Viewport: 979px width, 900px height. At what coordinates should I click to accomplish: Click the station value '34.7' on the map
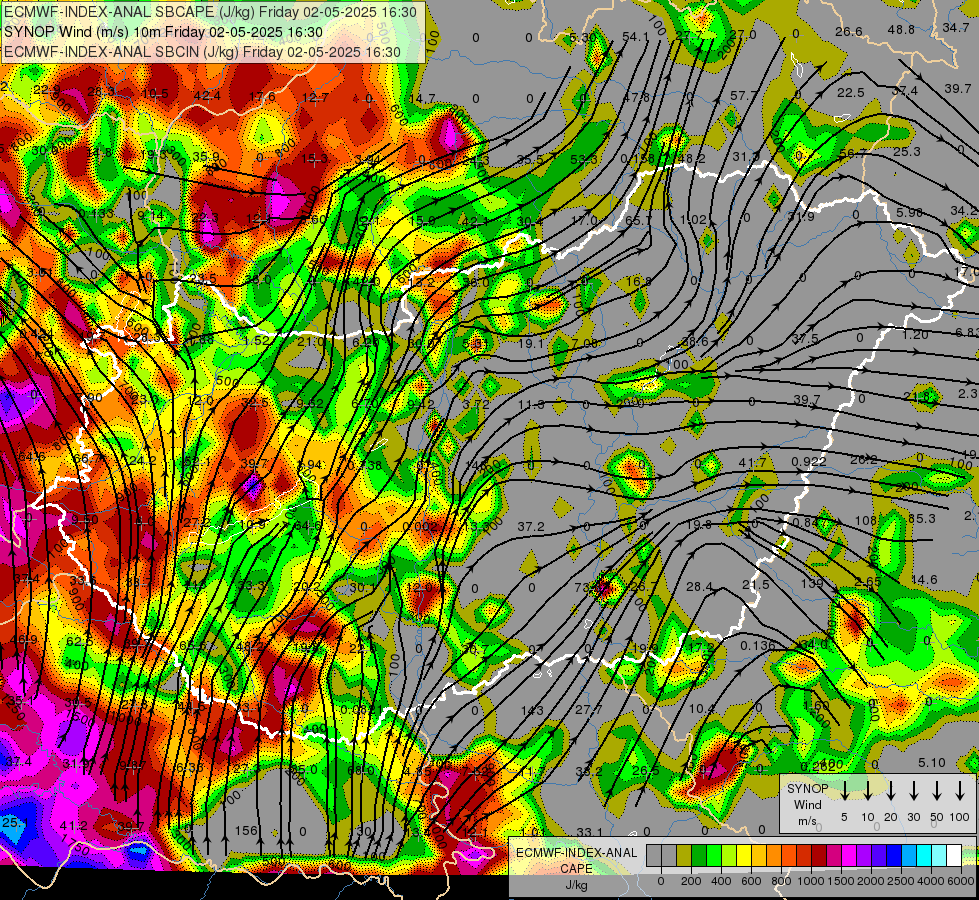(x=956, y=27)
